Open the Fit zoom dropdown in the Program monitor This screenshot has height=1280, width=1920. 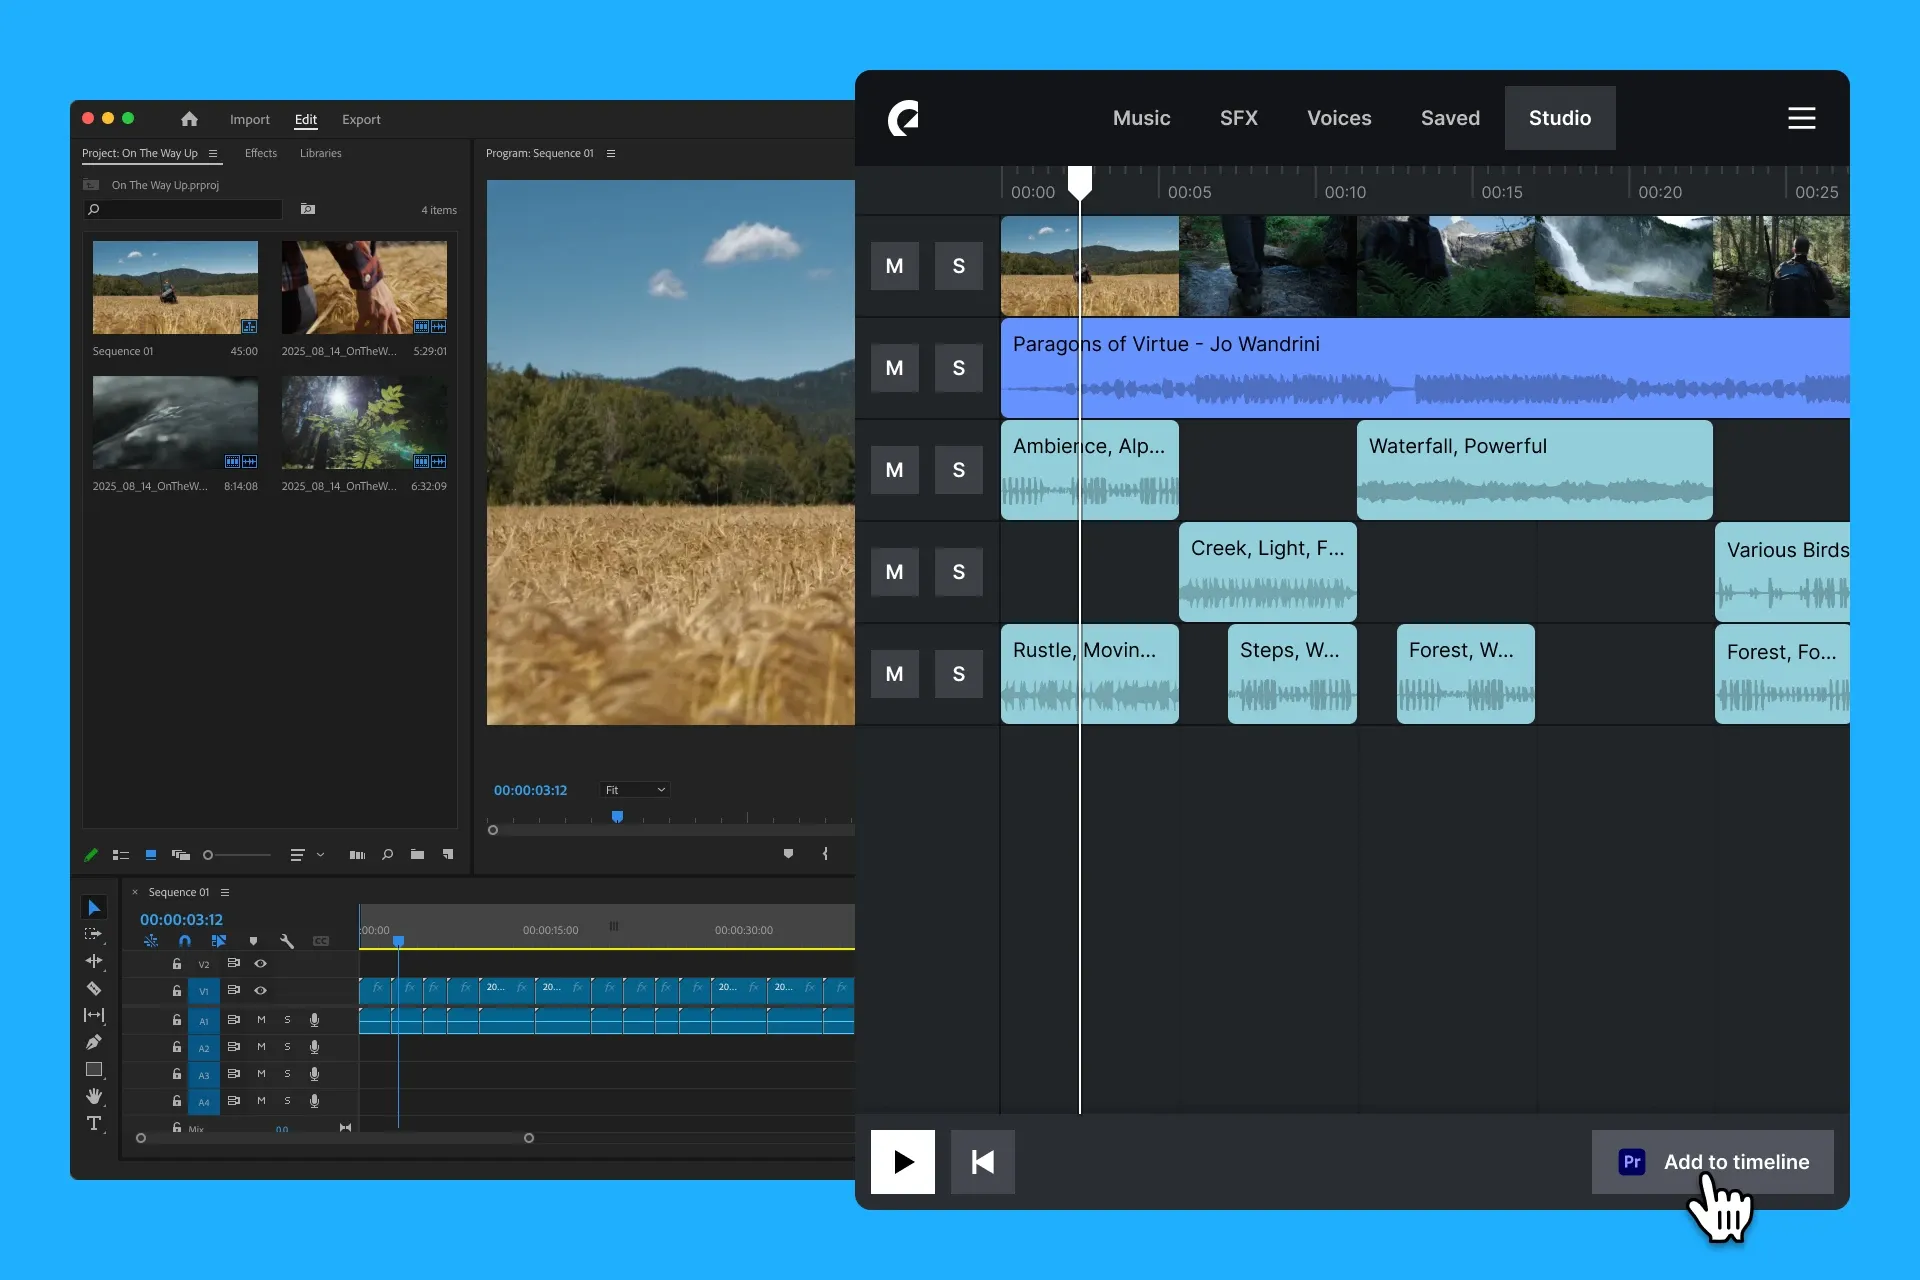point(634,789)
